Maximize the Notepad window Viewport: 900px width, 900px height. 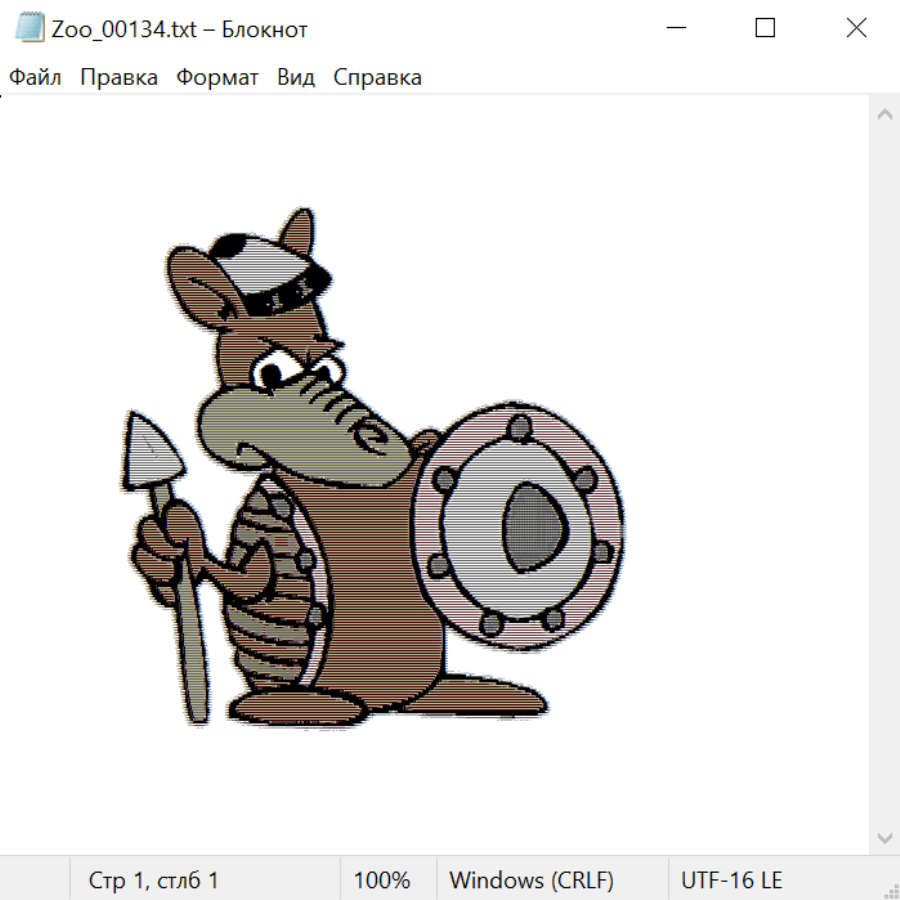[x=765, y=29]
